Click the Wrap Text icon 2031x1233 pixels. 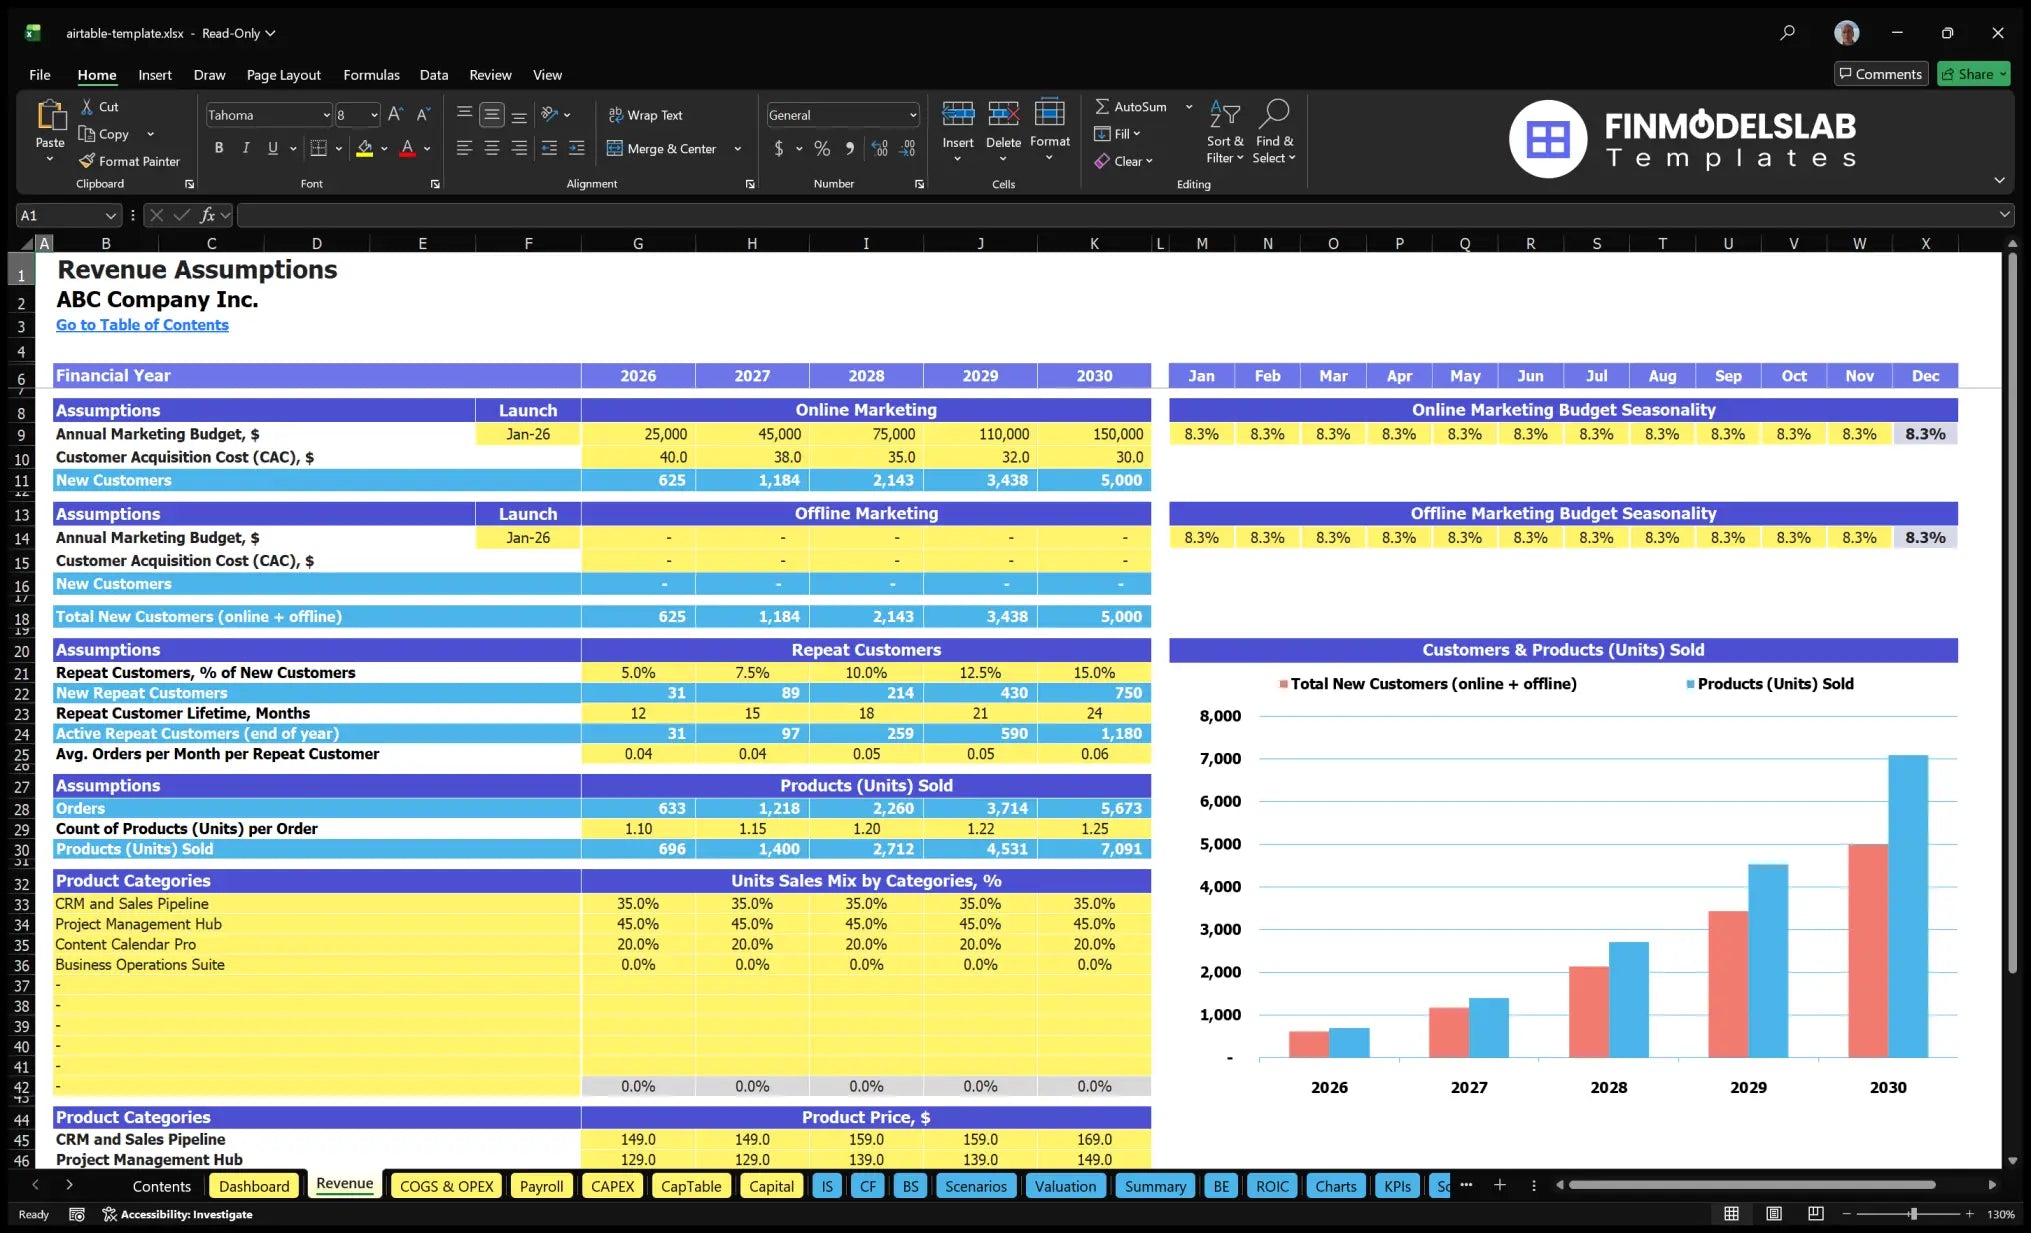click(x=616, y=115)
